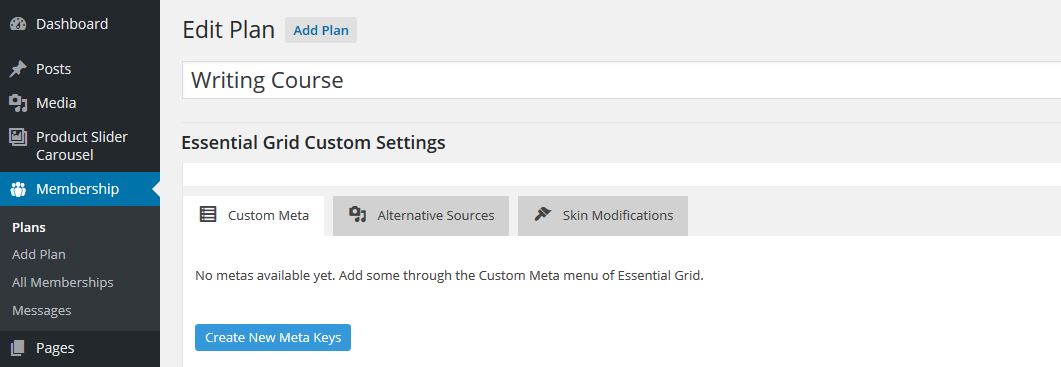Click the Dashboard gauge icon
Viewport: 1061px width, 367px height.
[18, 24]
